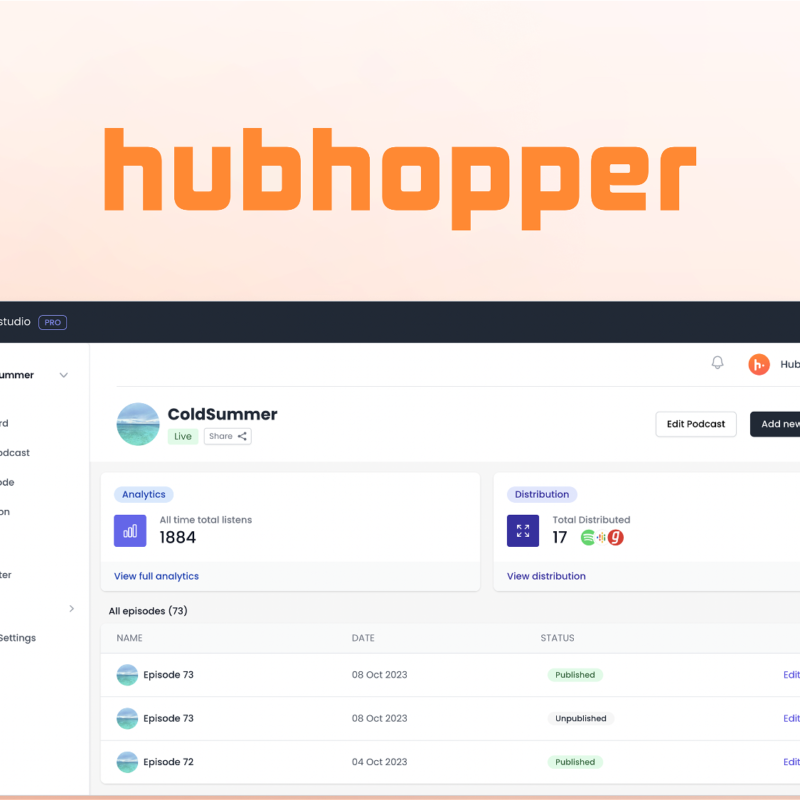Open the View full analytics link

tap(156, 576)
